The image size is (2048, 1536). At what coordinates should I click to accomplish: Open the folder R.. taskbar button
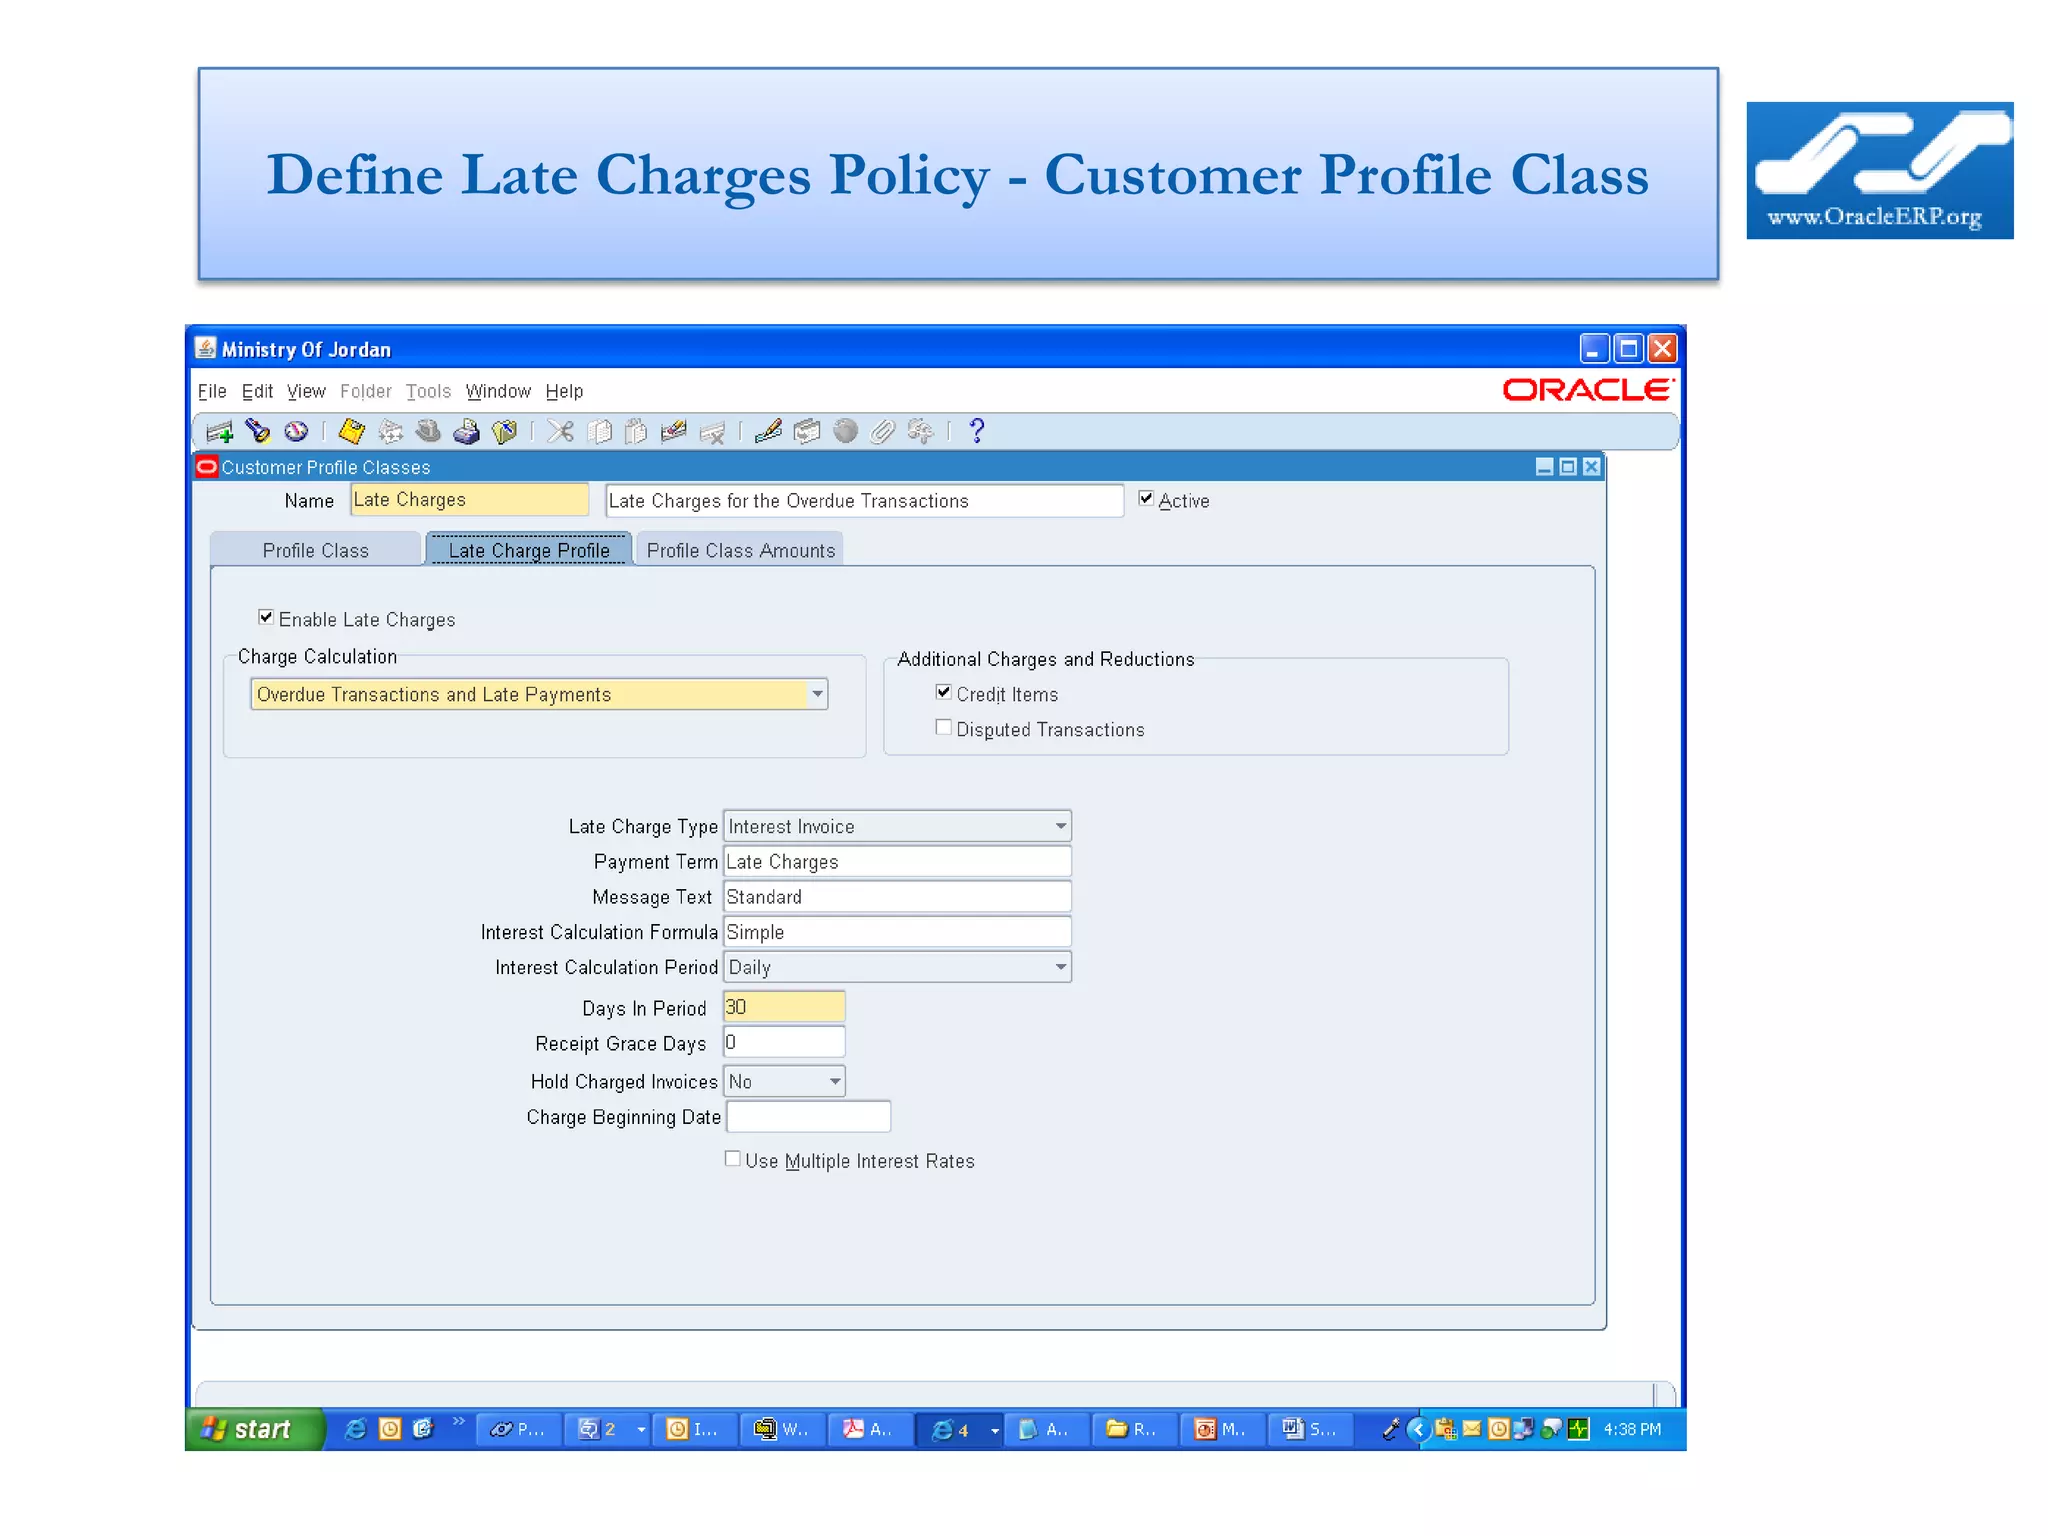[x=1134, y=1429]
